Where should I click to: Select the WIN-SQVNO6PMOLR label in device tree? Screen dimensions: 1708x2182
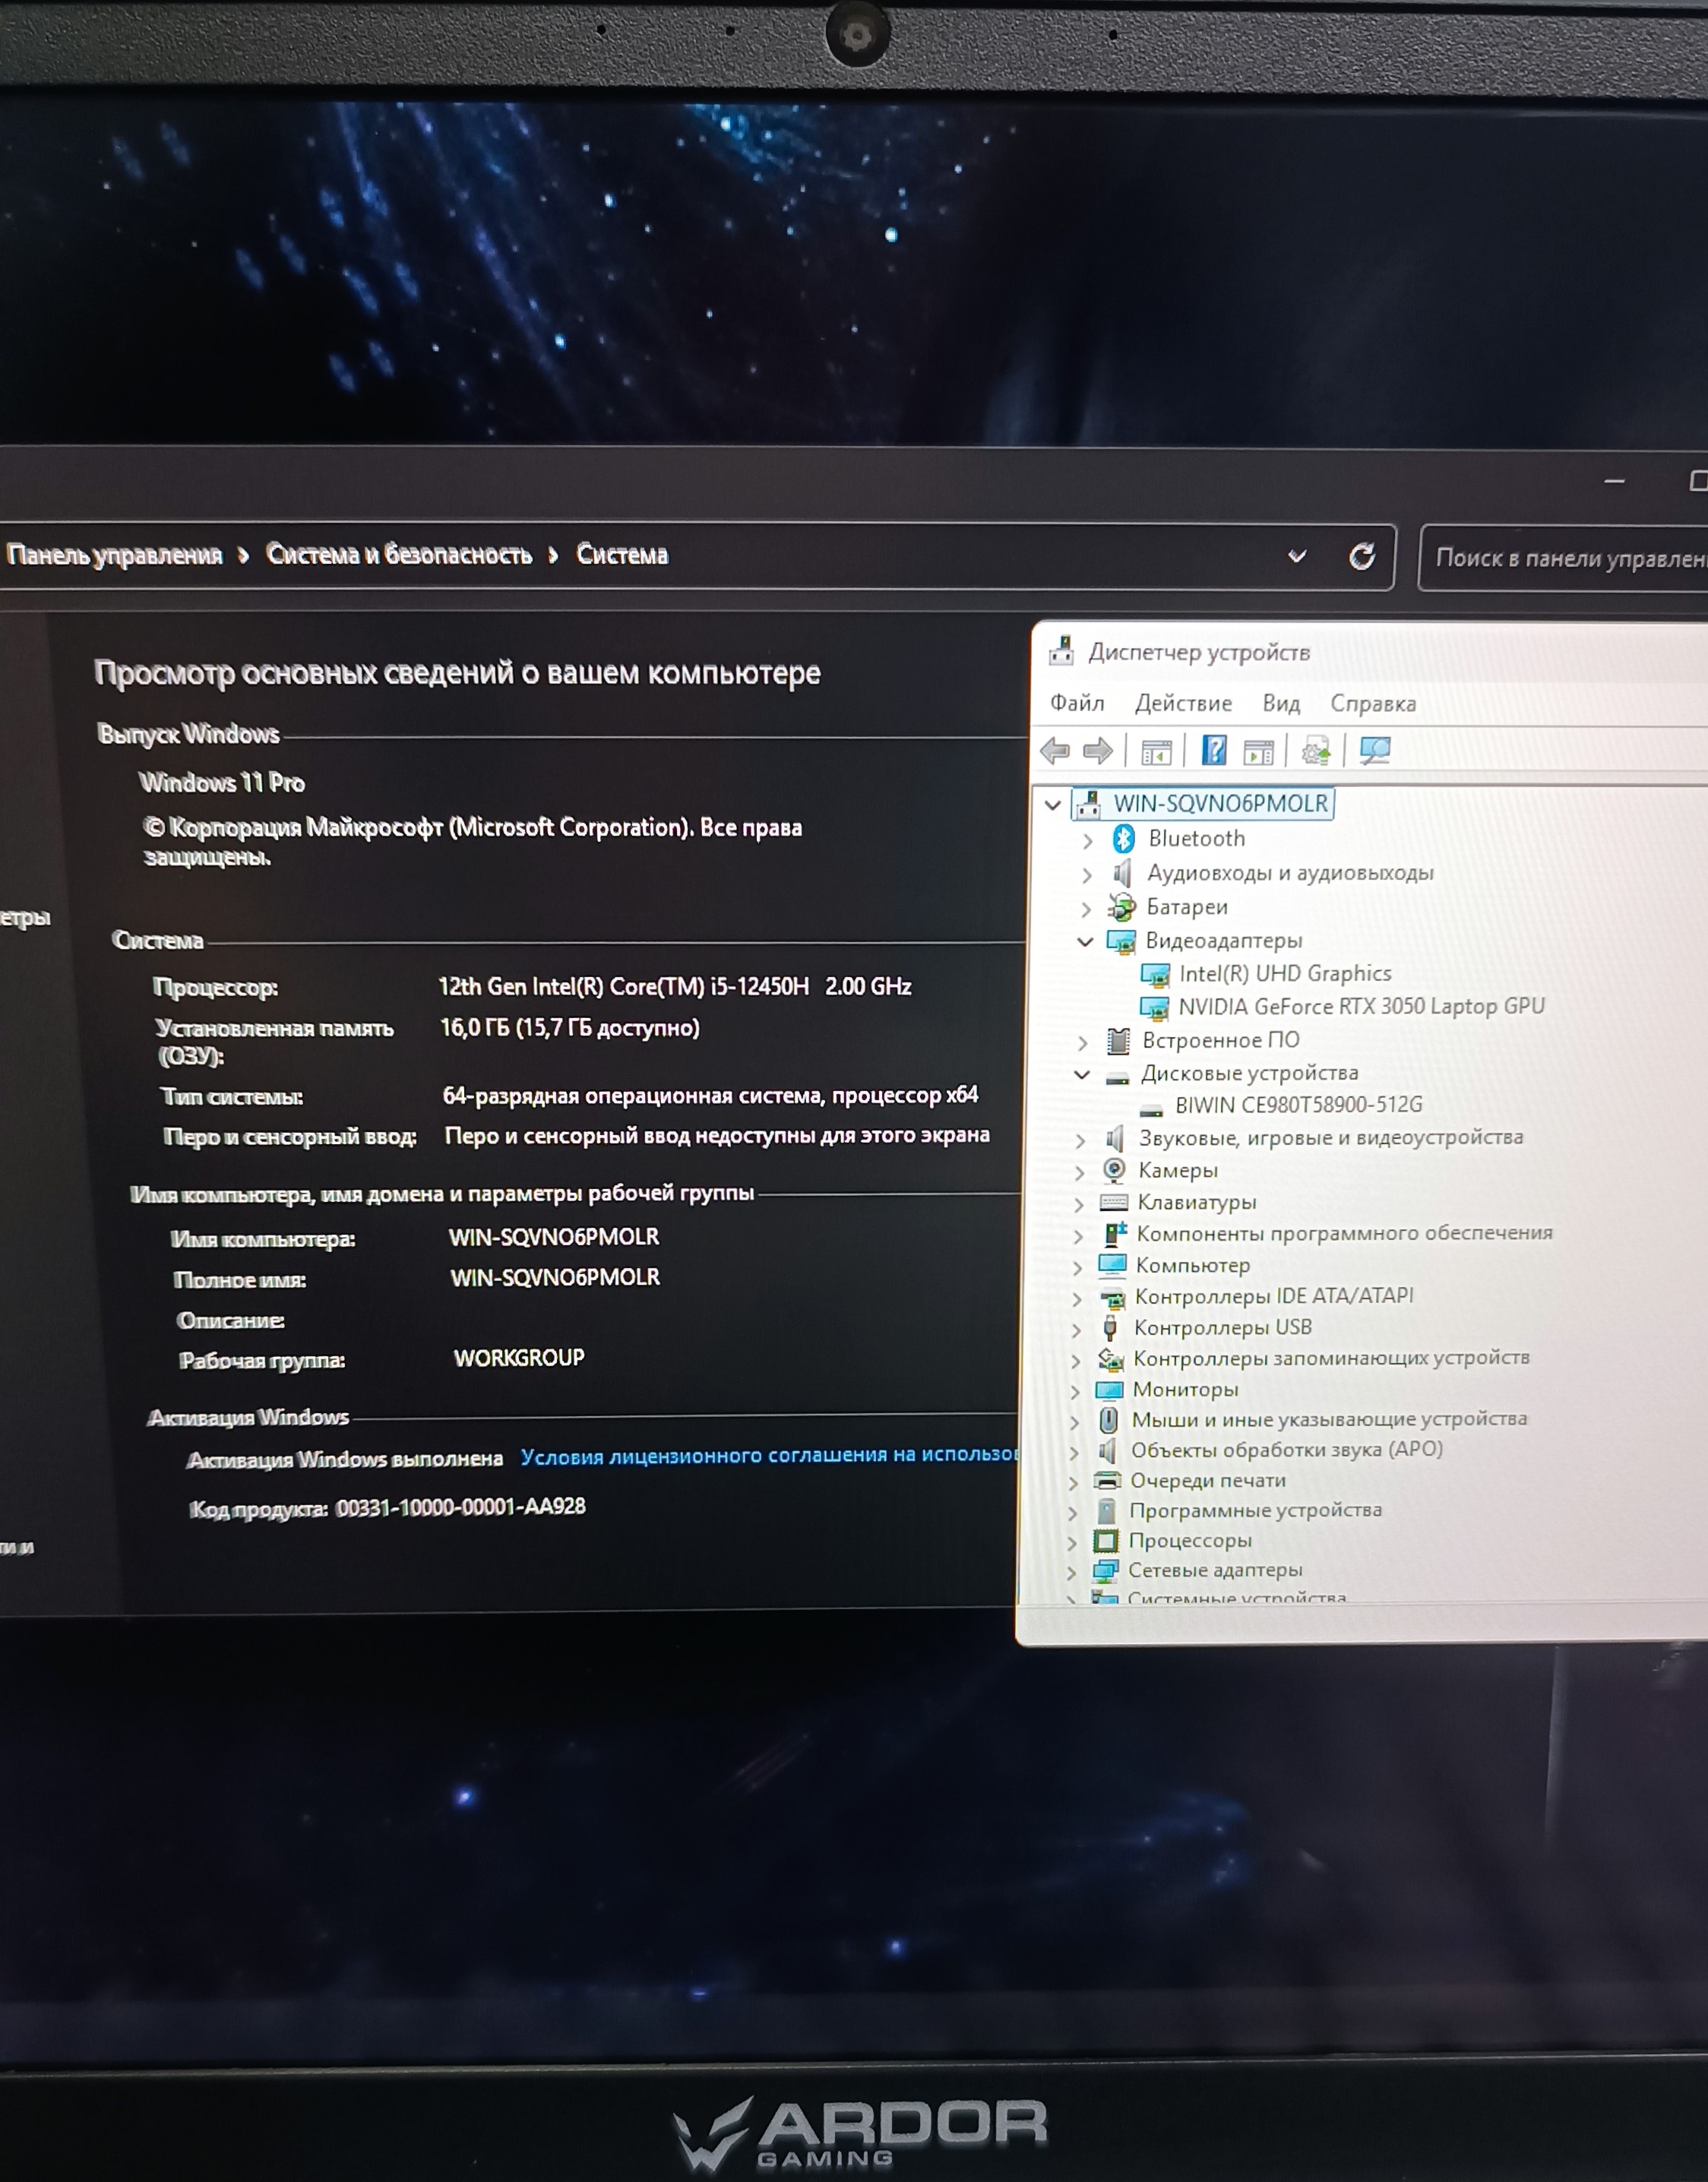coord(1221,803)
